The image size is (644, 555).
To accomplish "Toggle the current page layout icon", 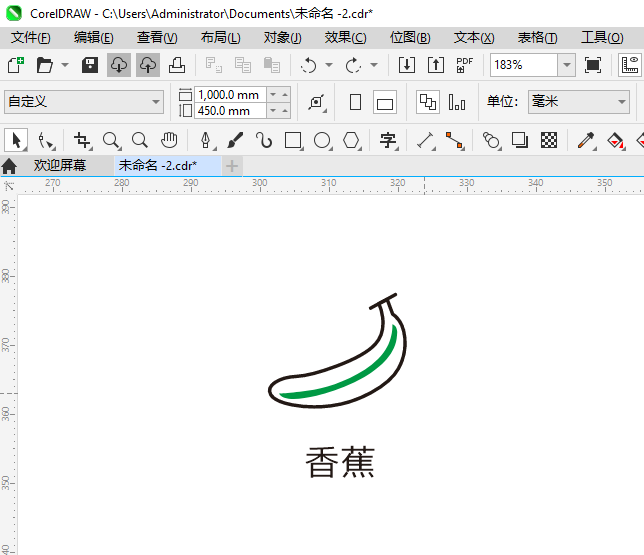I will click(457, 102).
